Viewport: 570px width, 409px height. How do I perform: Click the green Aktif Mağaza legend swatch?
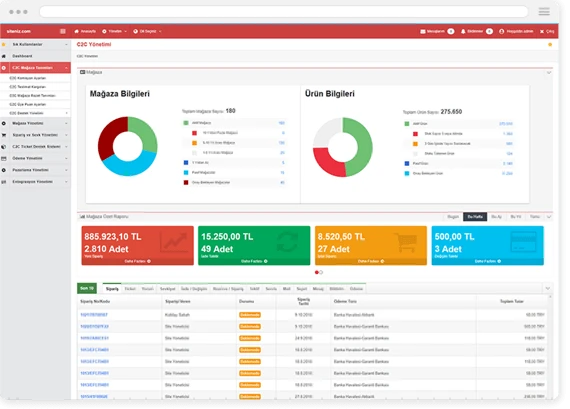[186, 123]
